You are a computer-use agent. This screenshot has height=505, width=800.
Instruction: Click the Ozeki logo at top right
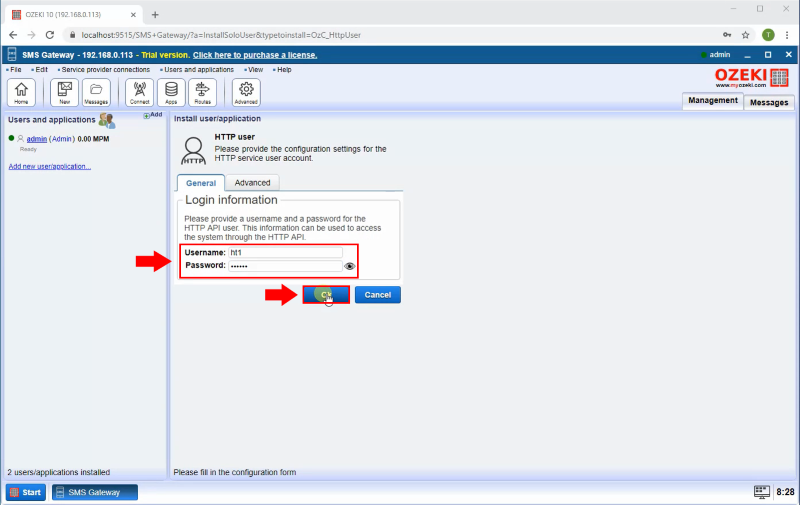752,78
